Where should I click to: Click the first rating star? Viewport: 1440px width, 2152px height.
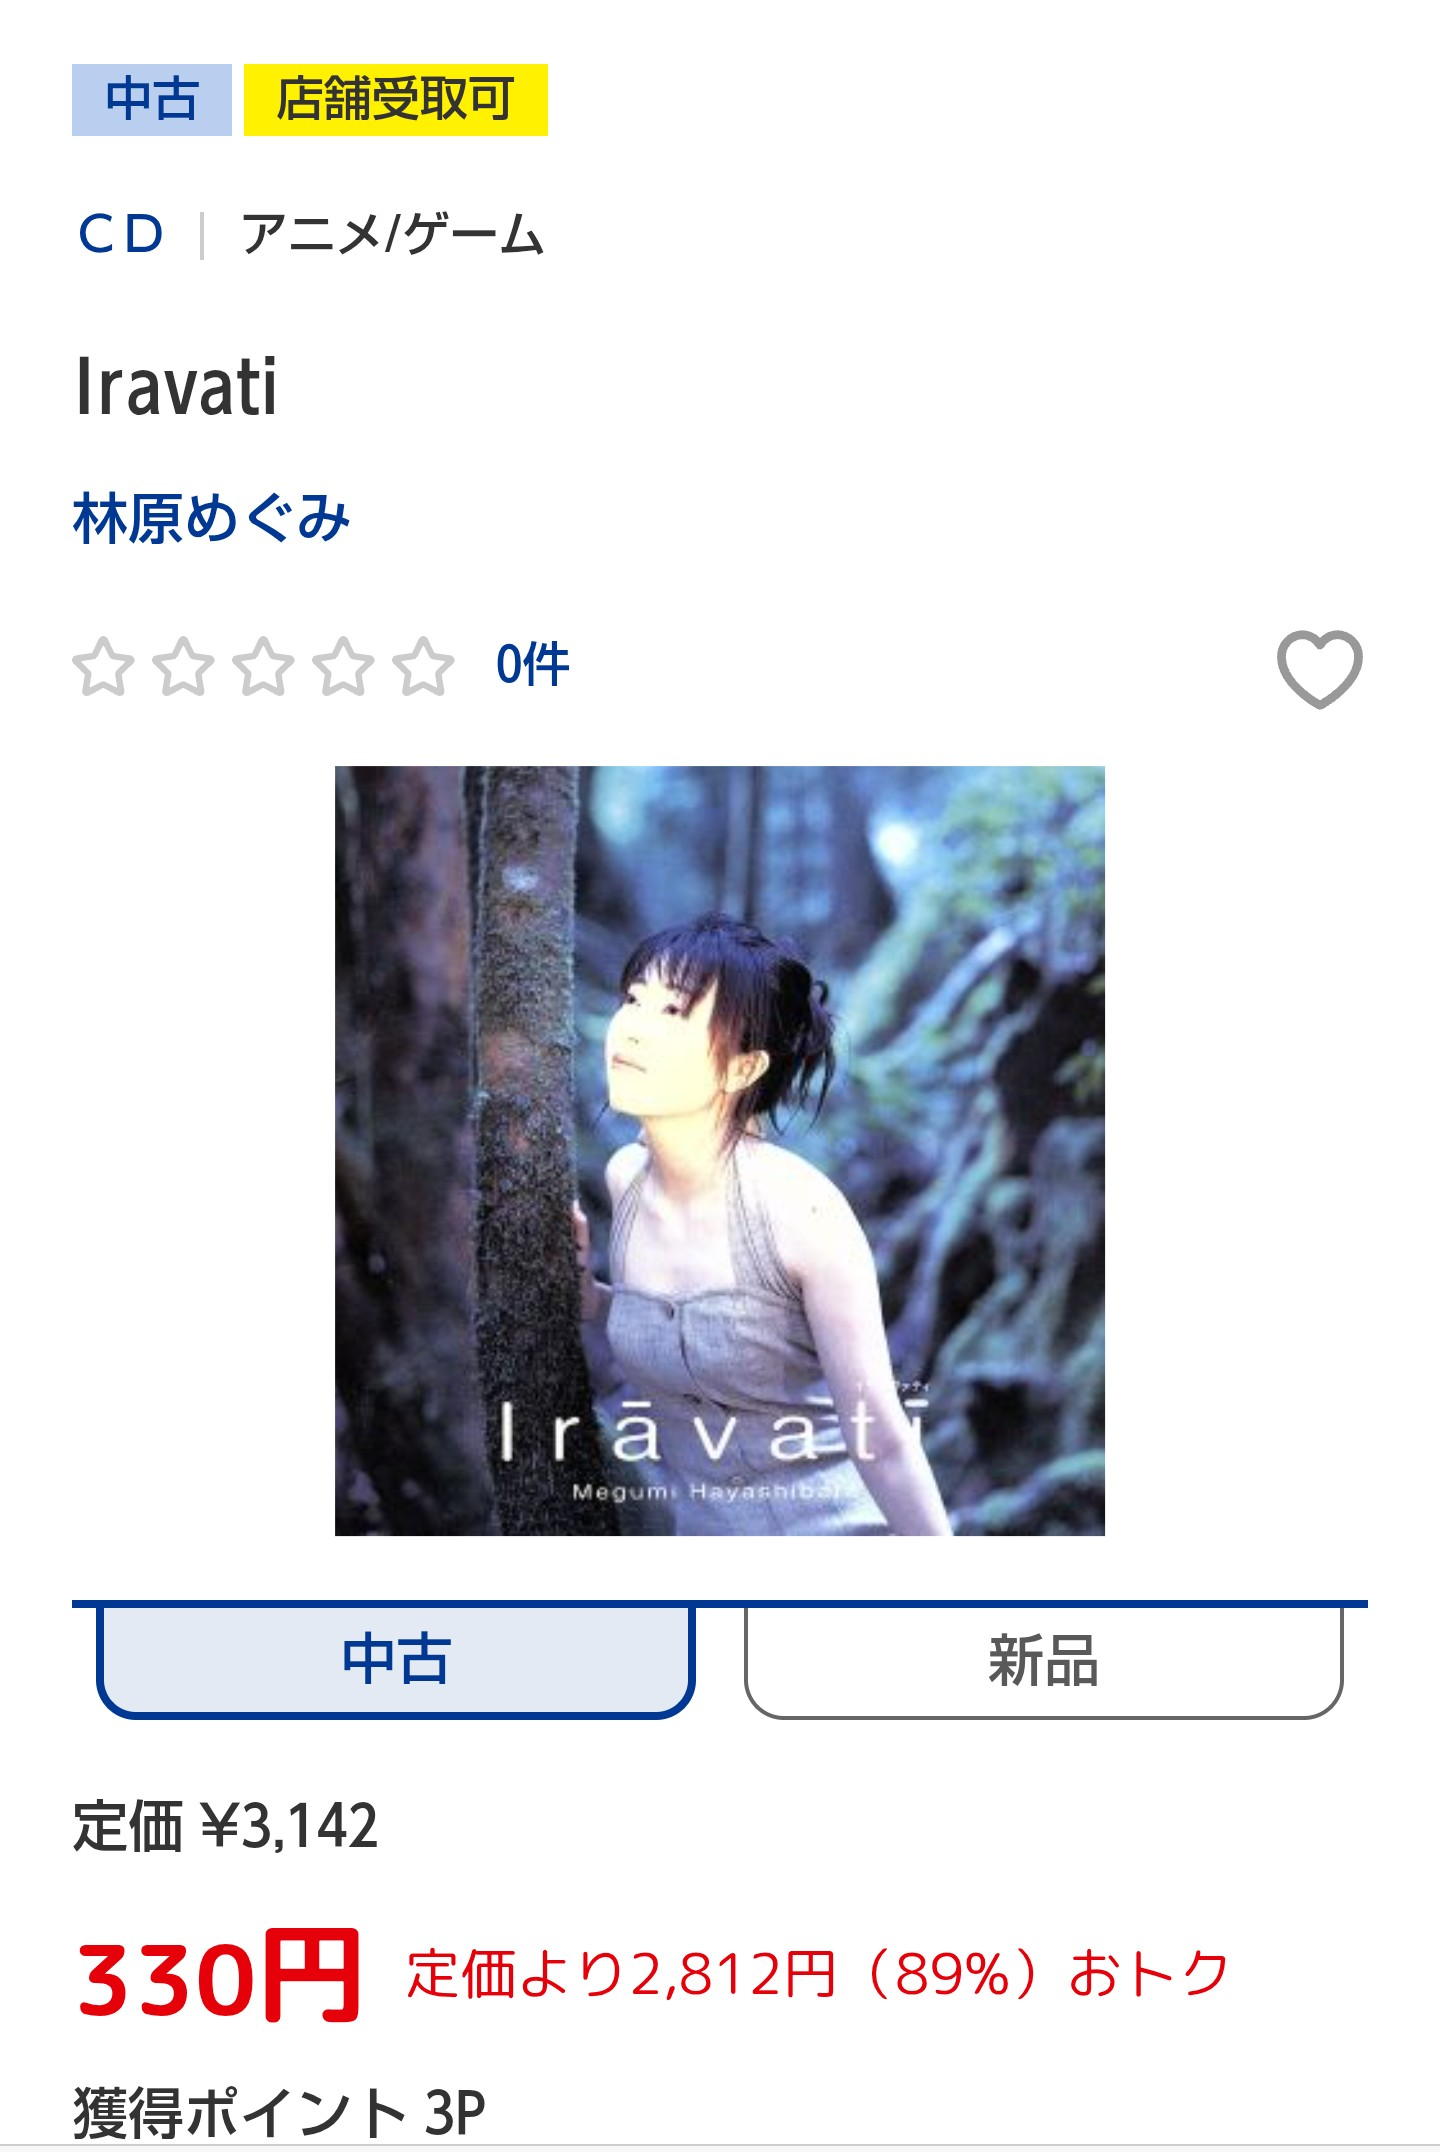pos(103,666)
